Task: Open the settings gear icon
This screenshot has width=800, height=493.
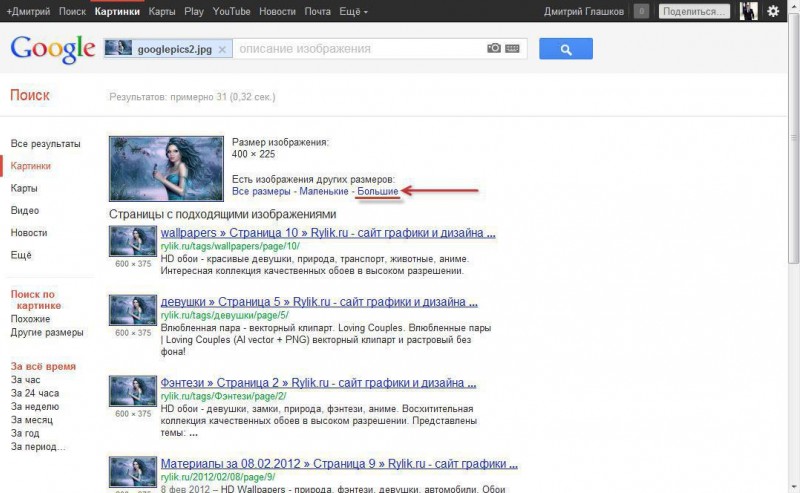Action: click(x=773, y=11)
